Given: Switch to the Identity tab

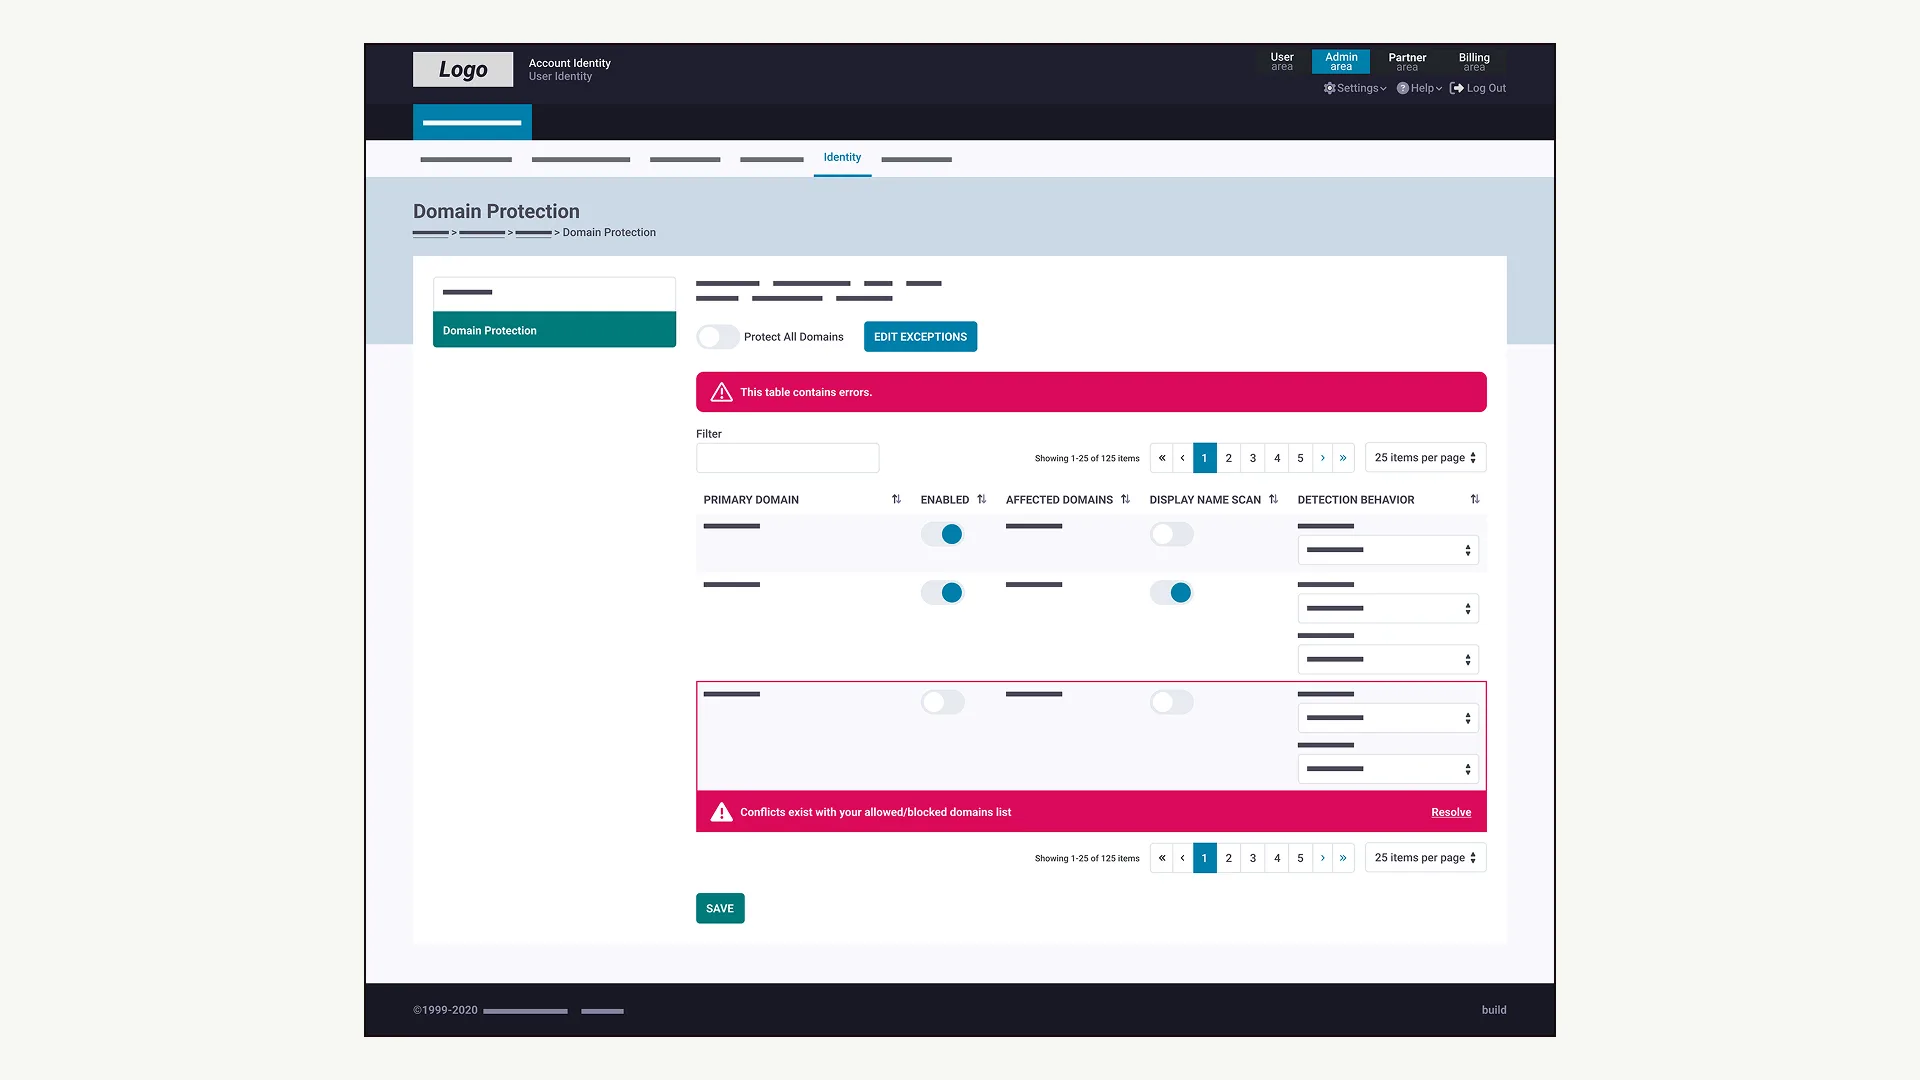Looking at the screenshot, I should pos(842,158).
